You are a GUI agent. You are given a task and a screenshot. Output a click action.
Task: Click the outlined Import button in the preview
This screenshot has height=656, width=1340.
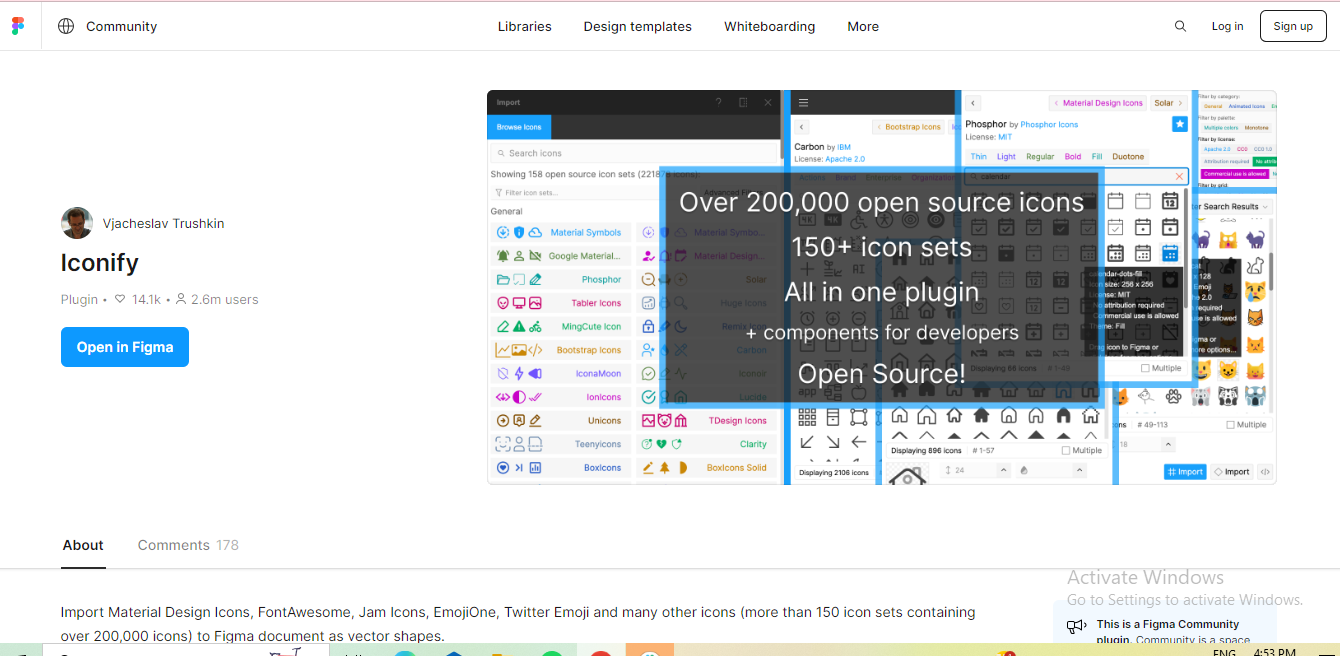[1232, 472]
